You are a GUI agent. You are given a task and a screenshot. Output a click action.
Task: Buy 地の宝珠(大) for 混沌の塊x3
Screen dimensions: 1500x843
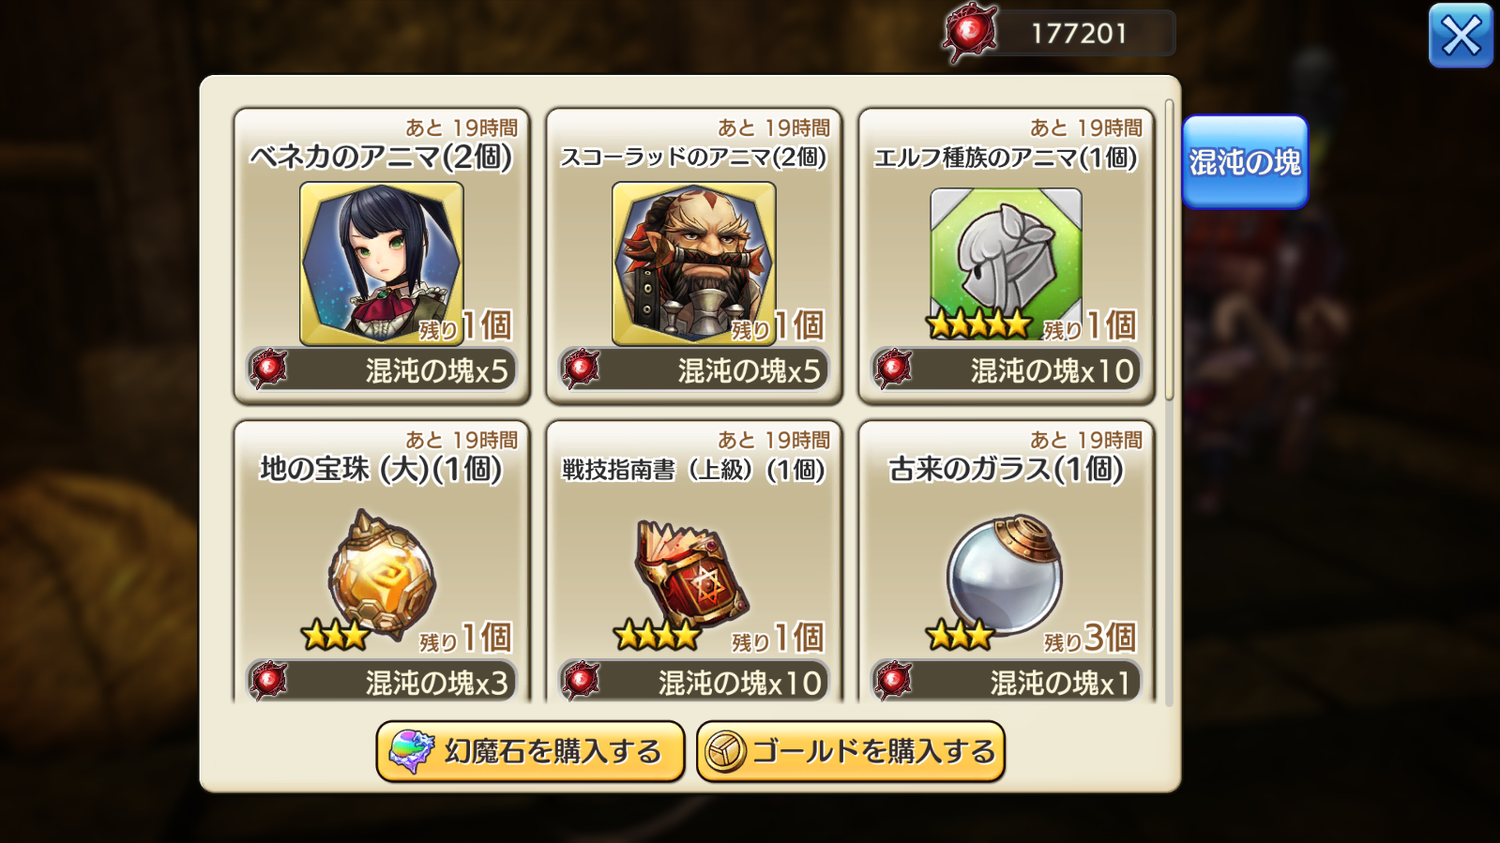pos(381,681)
